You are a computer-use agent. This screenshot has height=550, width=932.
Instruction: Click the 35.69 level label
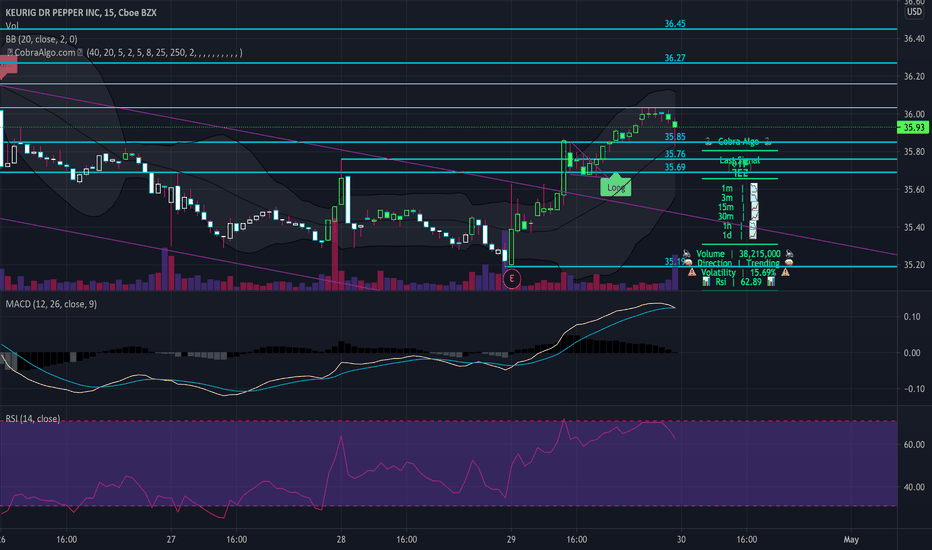(x=675, y=167)
